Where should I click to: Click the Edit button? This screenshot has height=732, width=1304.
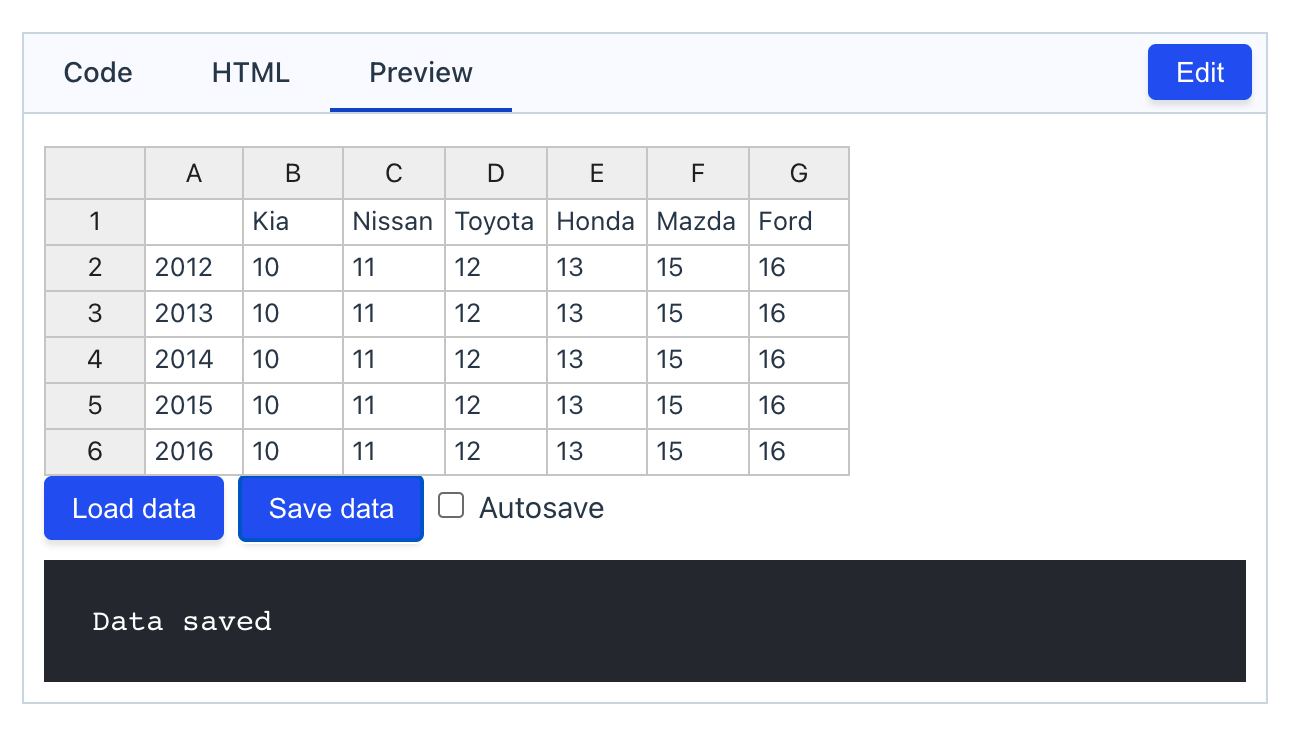tap(1199, 72)
